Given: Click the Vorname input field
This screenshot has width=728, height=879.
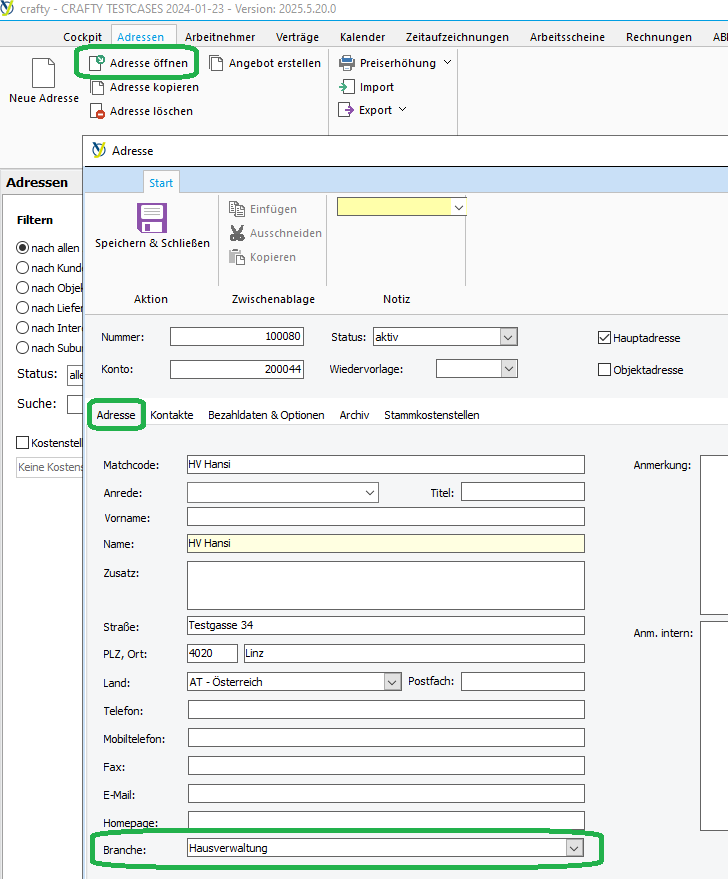Looking at the screenshot, I should [x=386, y=516].
